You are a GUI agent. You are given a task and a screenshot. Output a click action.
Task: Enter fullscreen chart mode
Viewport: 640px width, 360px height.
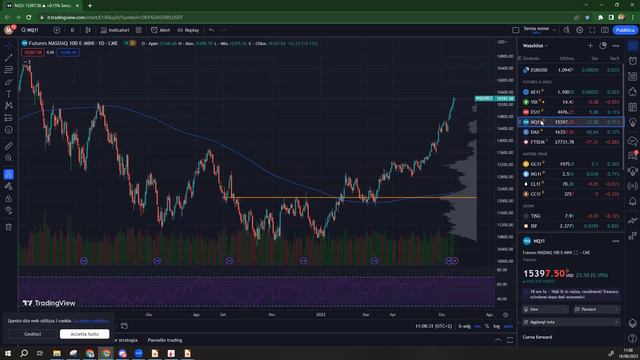click(x=592, y=30)
